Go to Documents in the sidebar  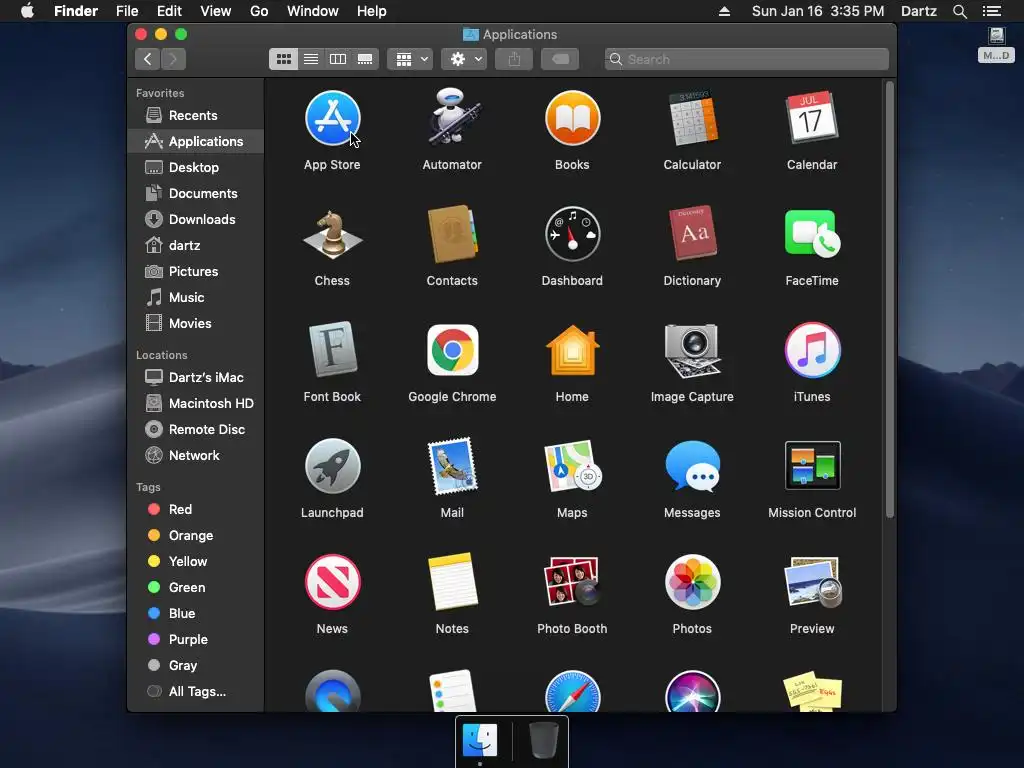coord(196,194)
